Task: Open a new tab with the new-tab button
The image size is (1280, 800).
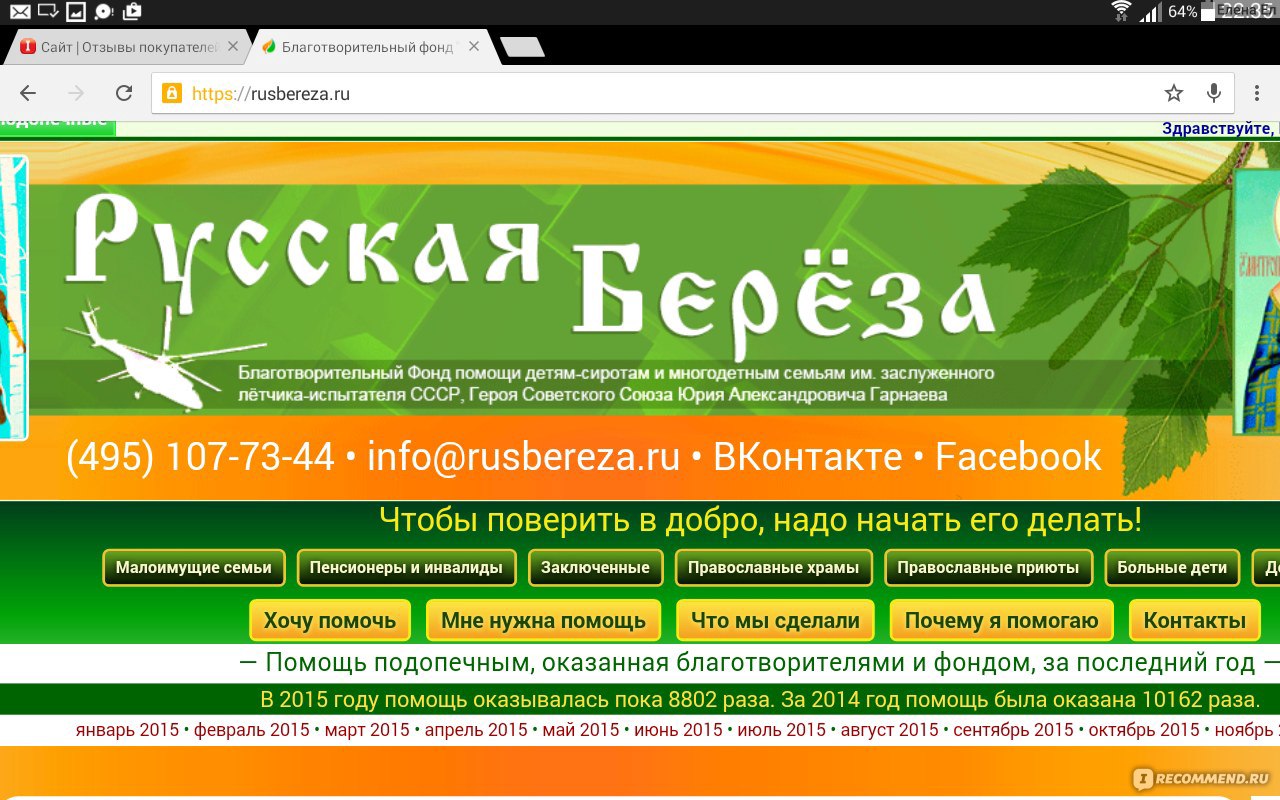Action: [x=522, y=47]
